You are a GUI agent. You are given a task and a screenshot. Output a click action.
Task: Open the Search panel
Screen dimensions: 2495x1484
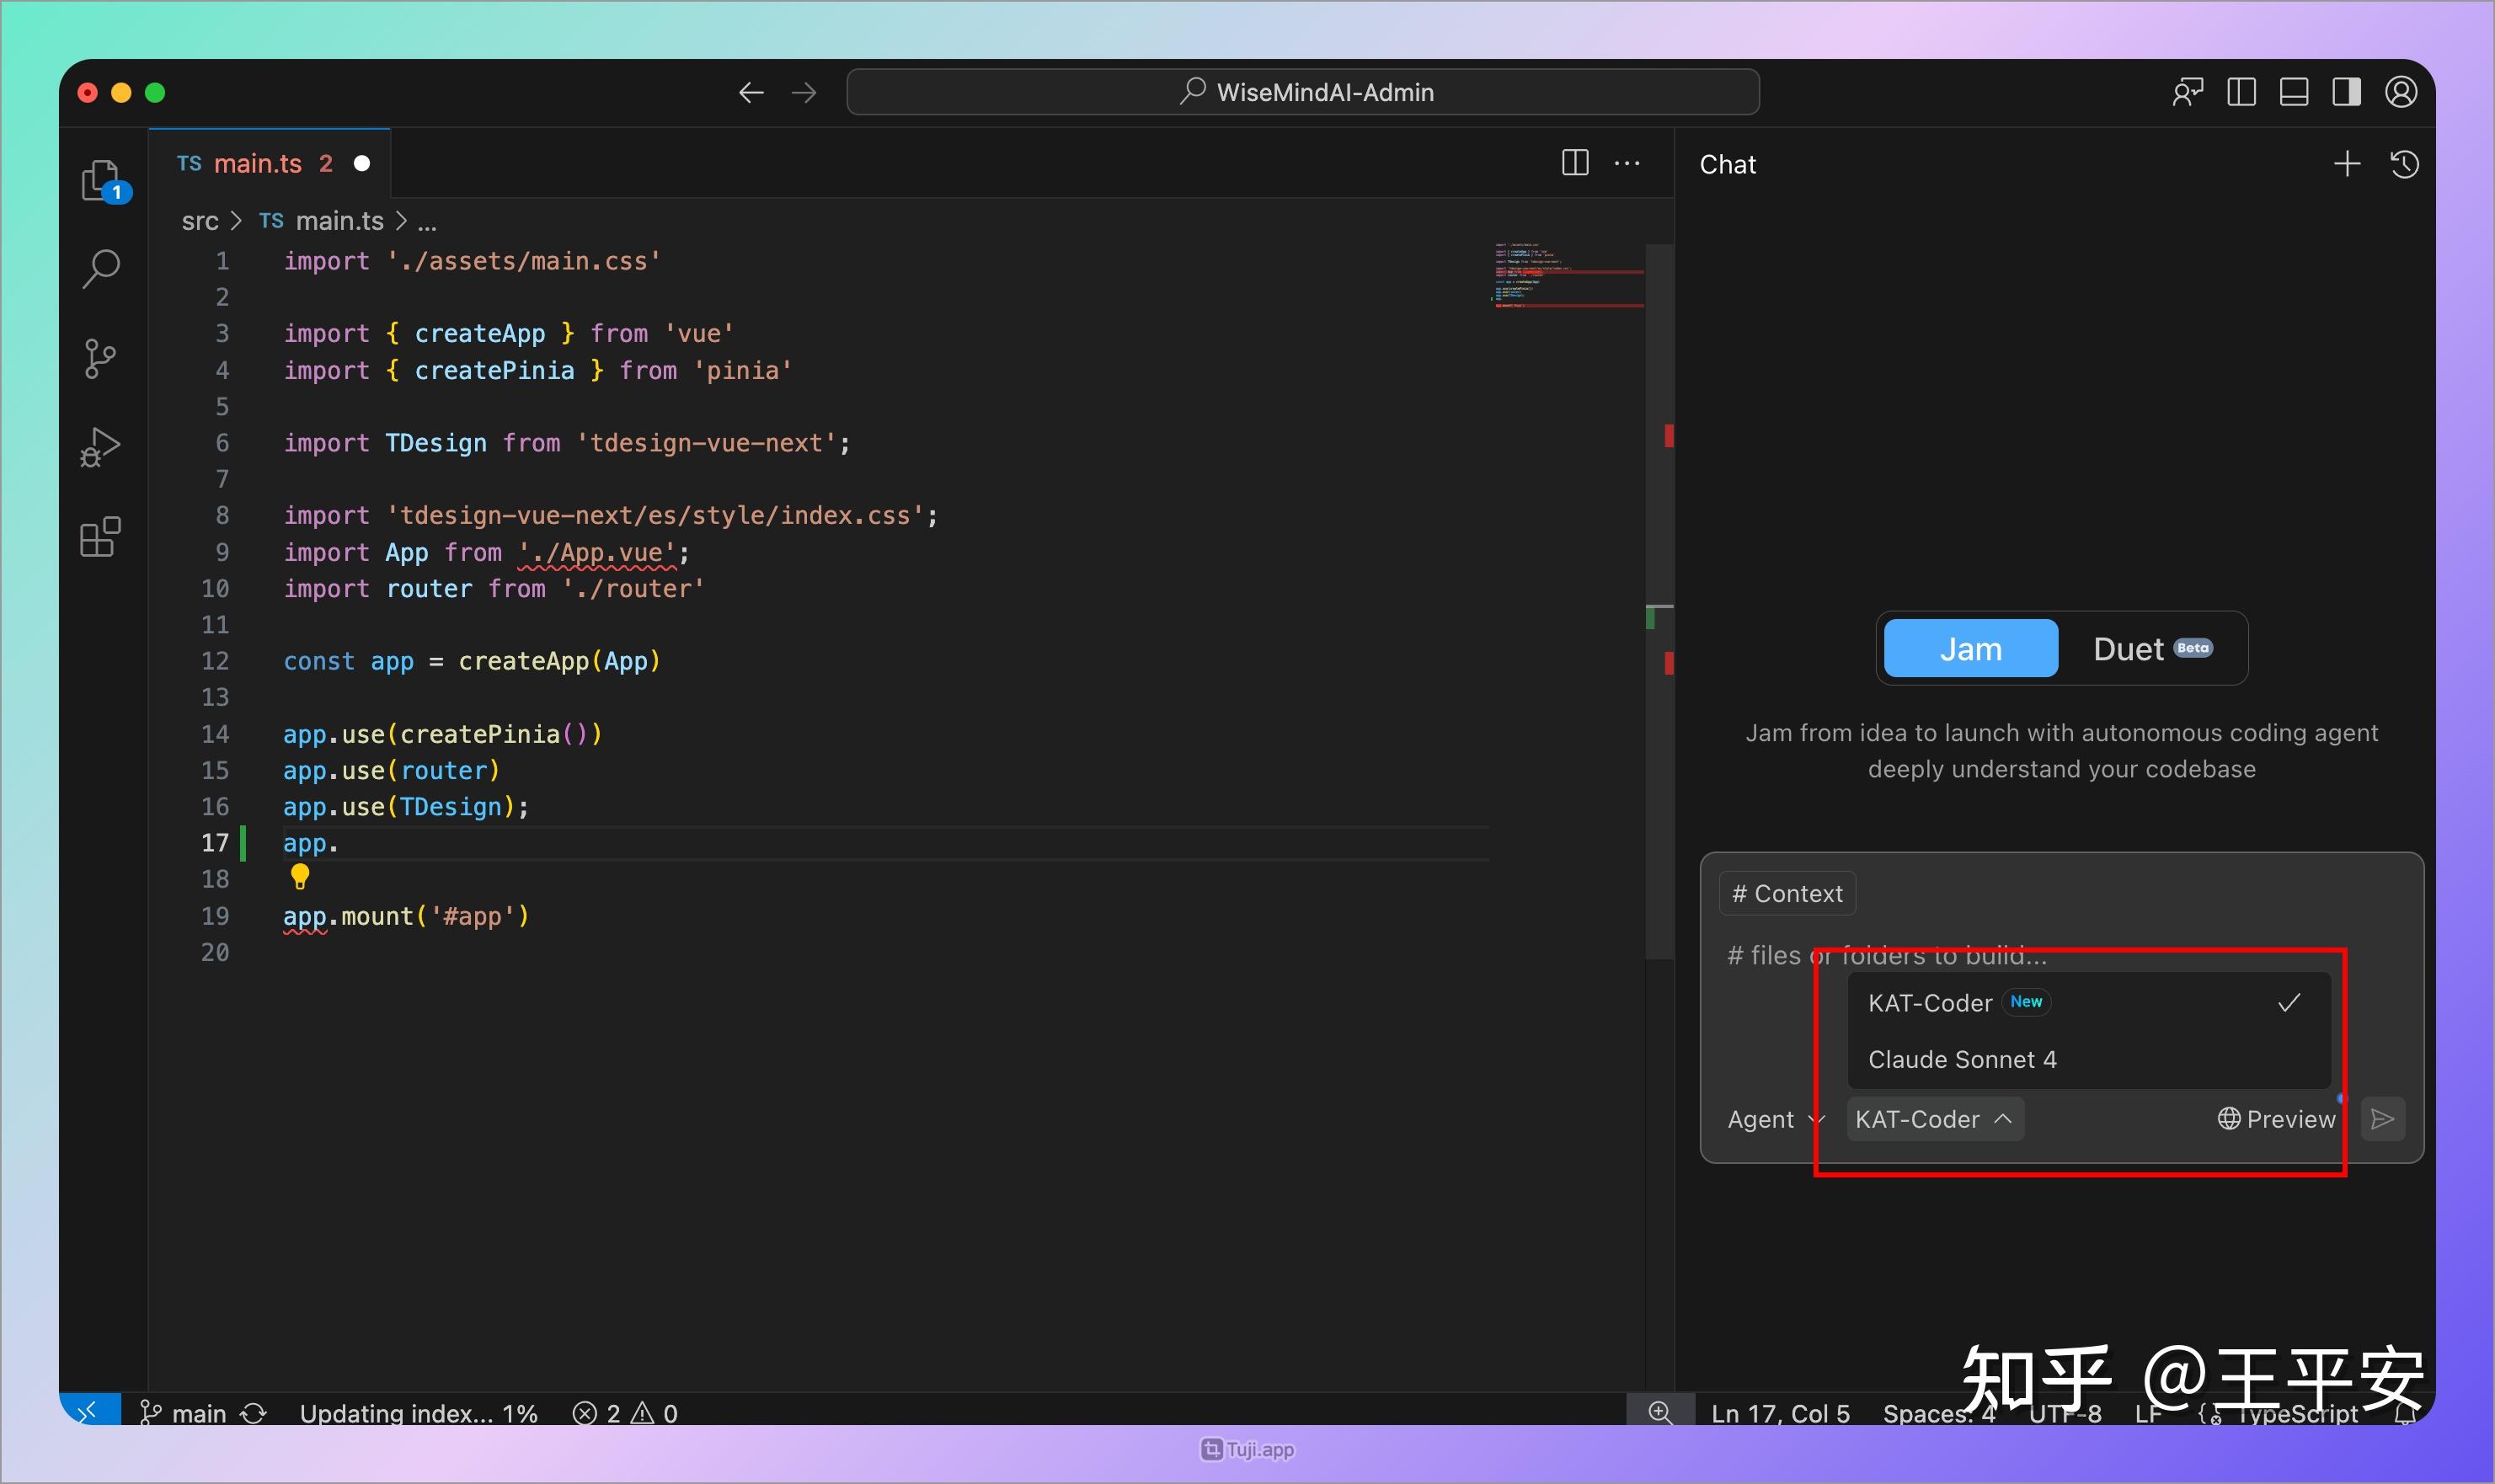tap(99, 268)
